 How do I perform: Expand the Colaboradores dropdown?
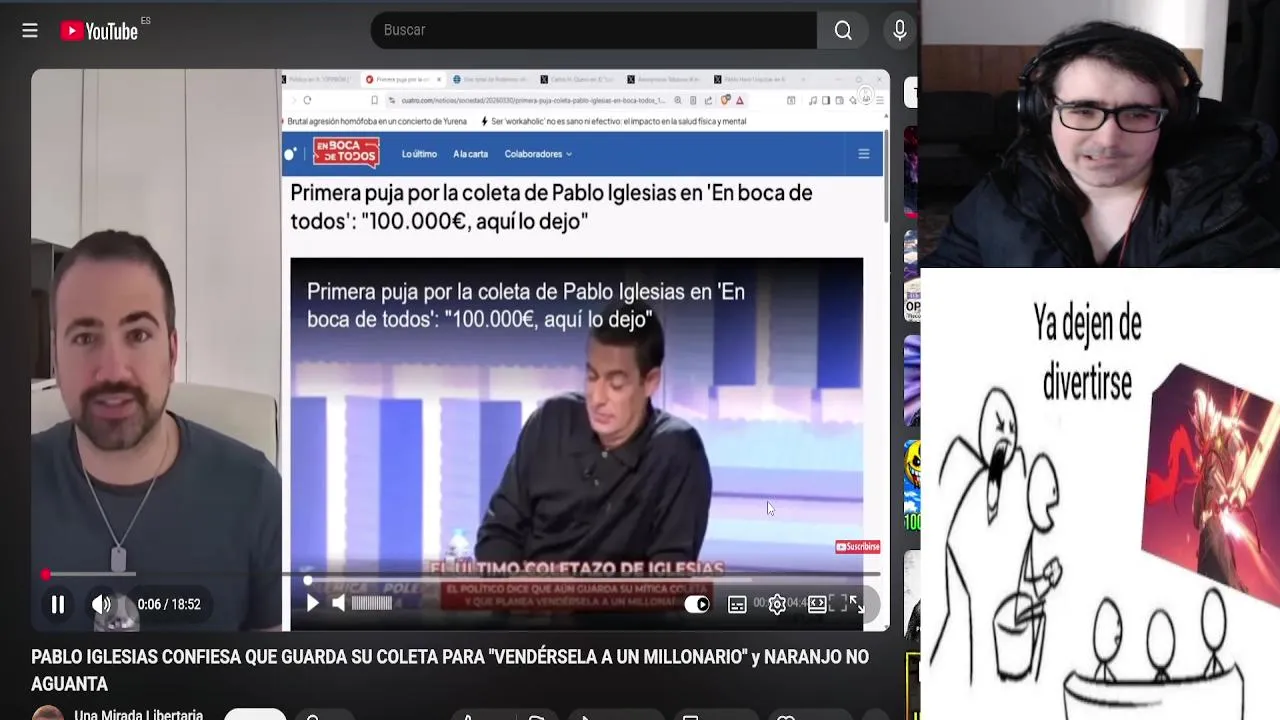click(x=538, y=154)
